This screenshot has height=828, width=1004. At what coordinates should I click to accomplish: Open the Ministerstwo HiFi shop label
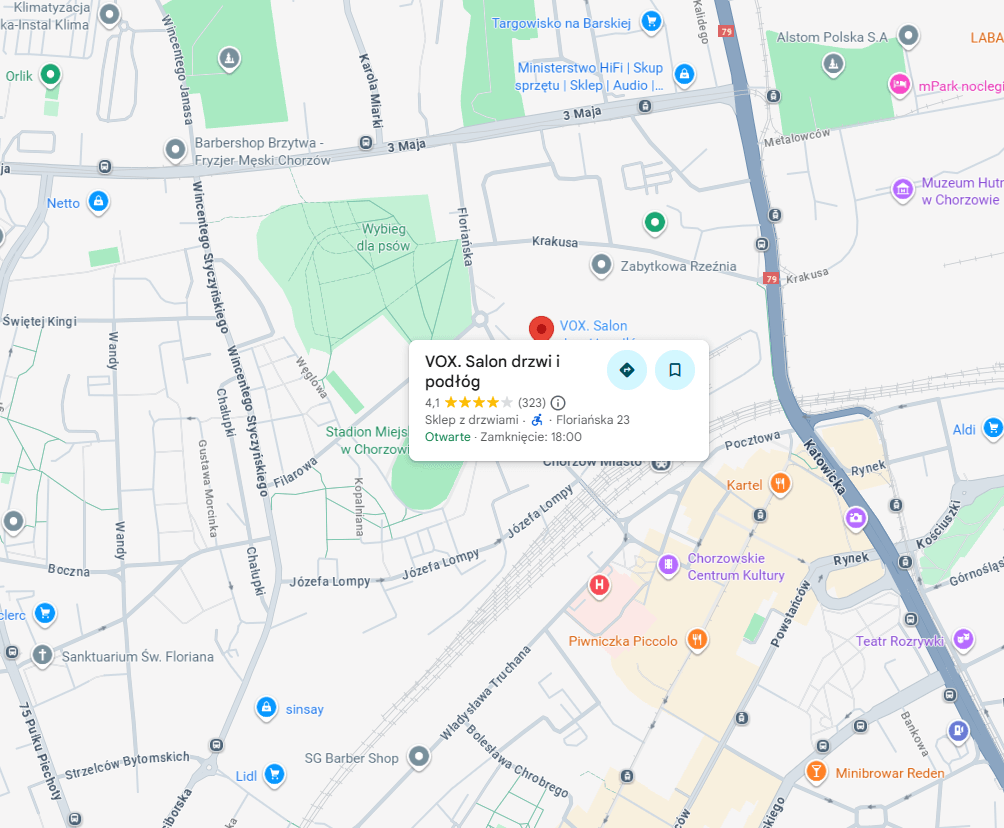[589, 76]
